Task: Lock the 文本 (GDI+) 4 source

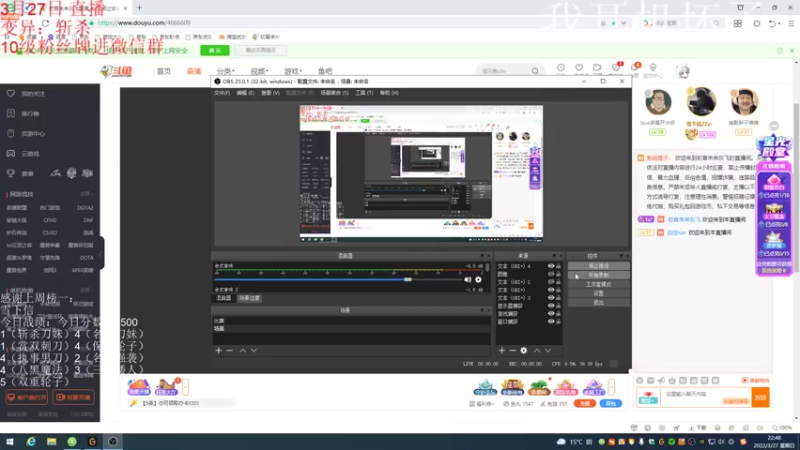Action: (x=558, y=266)
